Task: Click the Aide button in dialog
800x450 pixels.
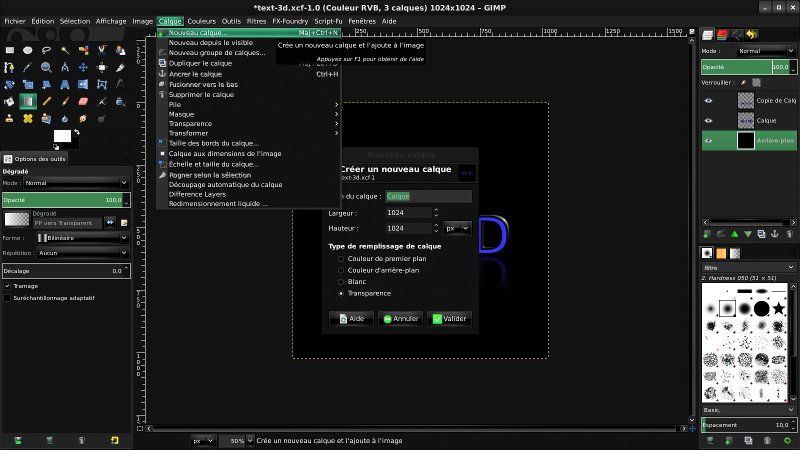Action: (x=352, y=318)
